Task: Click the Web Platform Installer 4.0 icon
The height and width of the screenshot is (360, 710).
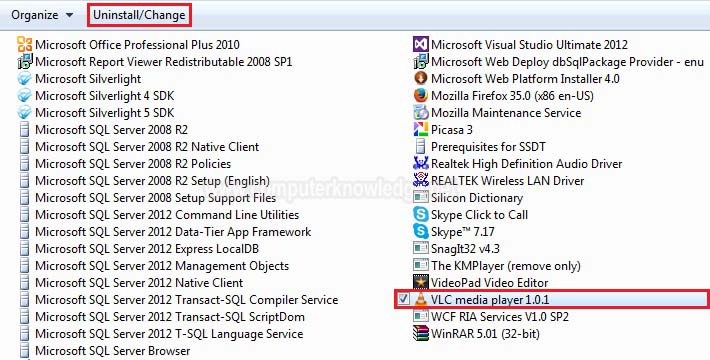Action: [421, 79]
